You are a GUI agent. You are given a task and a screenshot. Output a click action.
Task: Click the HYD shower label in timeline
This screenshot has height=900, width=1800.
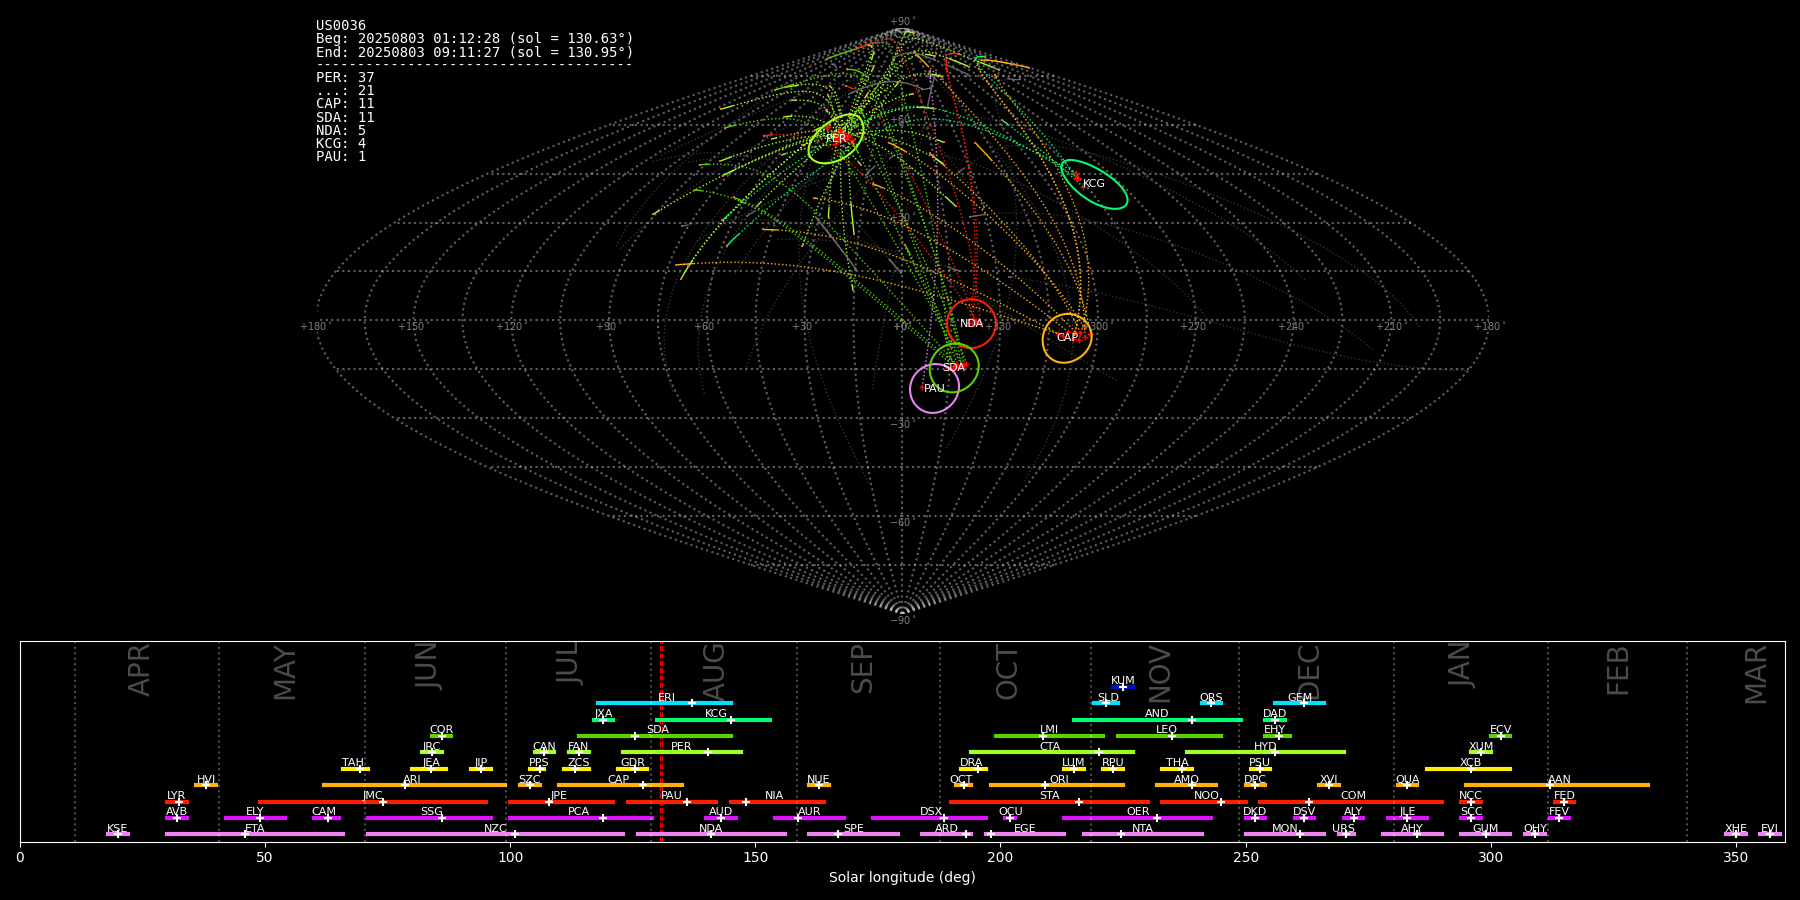coord(1266,747)
